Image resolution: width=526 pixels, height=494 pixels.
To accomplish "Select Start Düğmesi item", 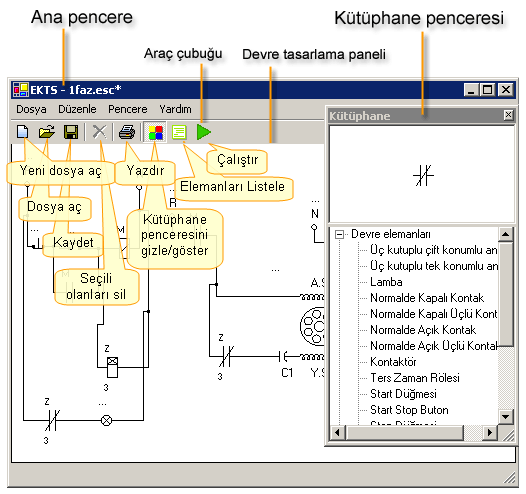I will click(x=403, y=394).
